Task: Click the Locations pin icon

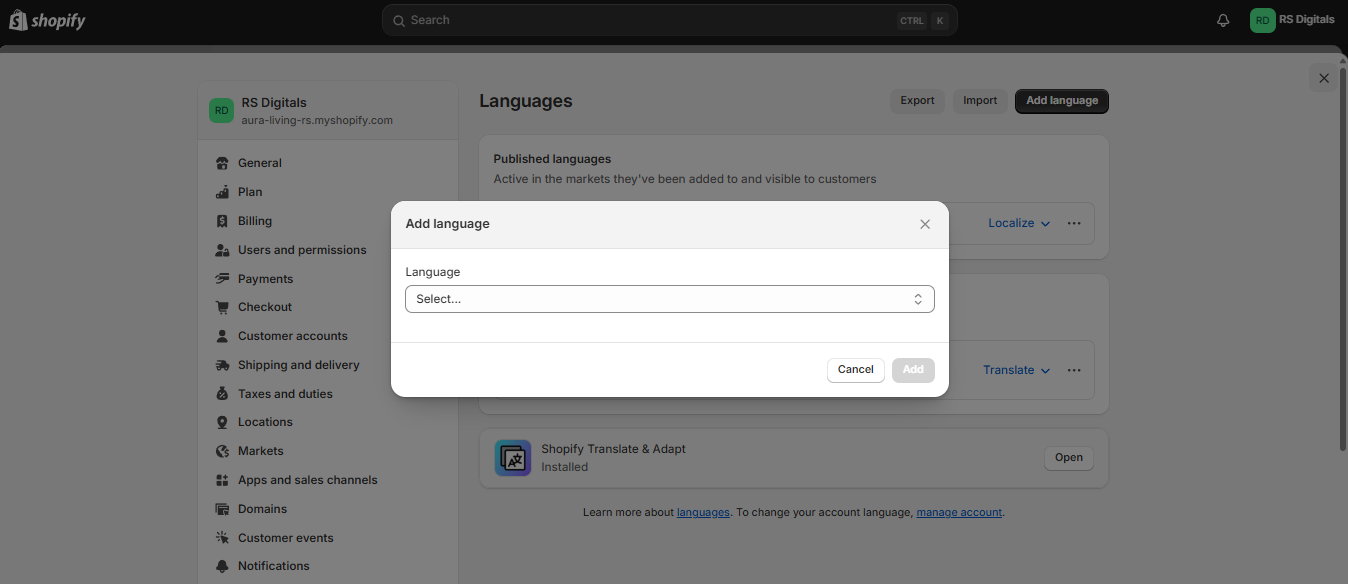Action: tap(222, 422)
